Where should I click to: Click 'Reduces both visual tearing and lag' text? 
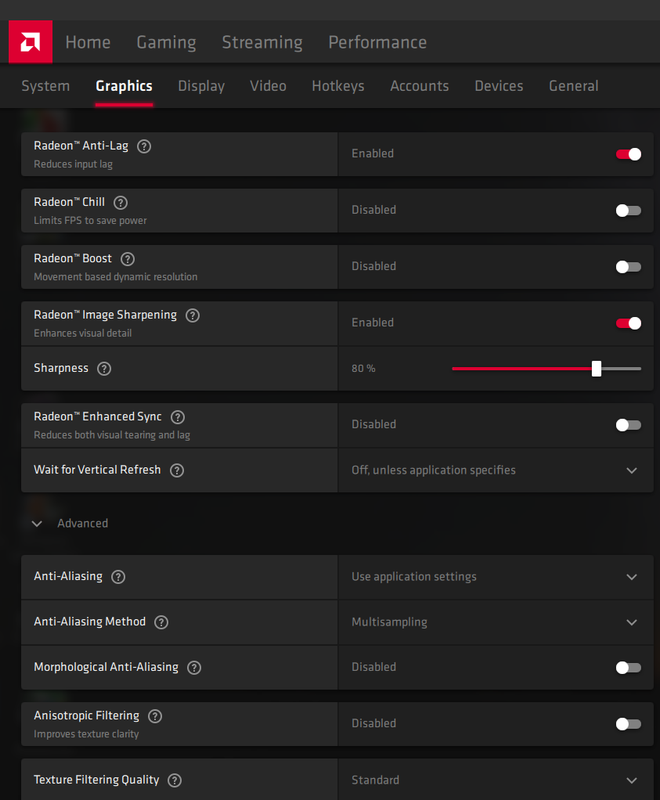(112, 435)
